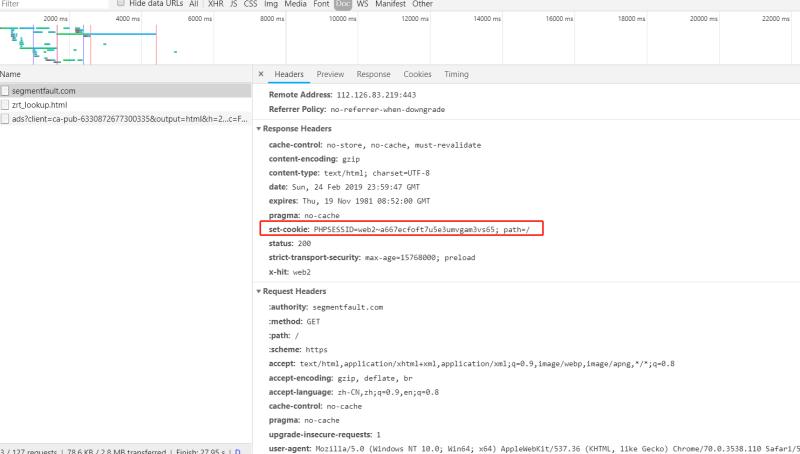
Task: Filter requests by Media
Action: [295, 4]
